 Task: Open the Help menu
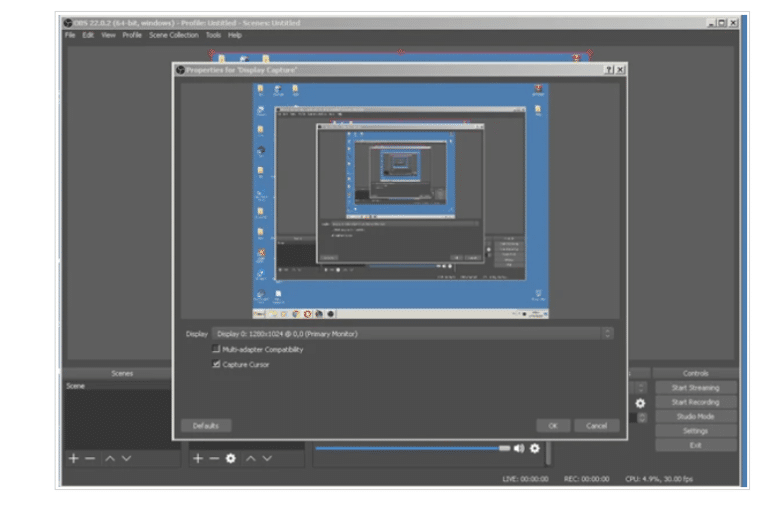click(x=235, y=35)
